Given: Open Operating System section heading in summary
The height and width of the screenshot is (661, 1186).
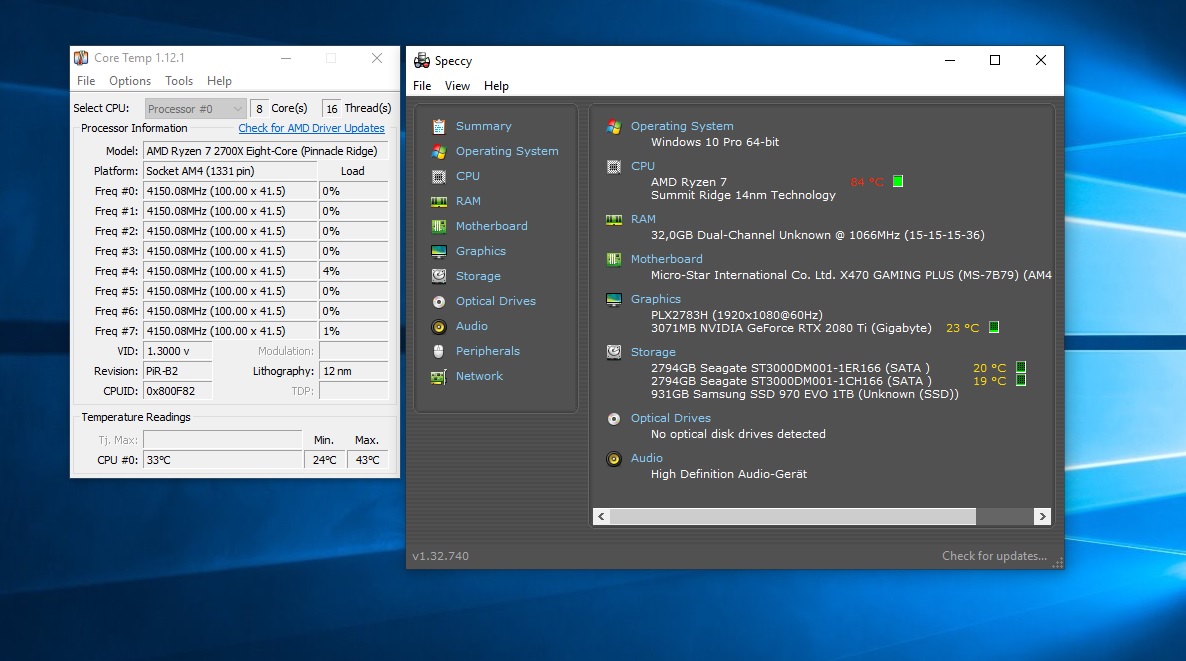Looking at the screenshot, I should pyautogui.click(x=682, y=126).
